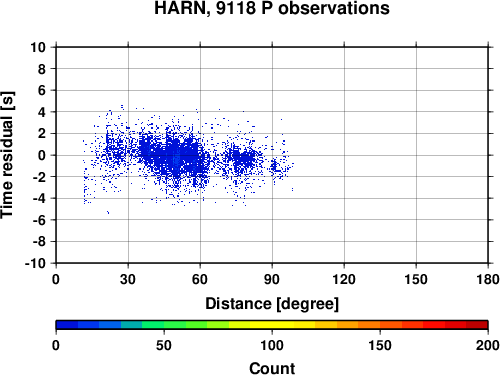The width and height of the screenshot is (500, 375).
Task: Click the Distance [degree] axis label
Action: click(x=272, y=304)
